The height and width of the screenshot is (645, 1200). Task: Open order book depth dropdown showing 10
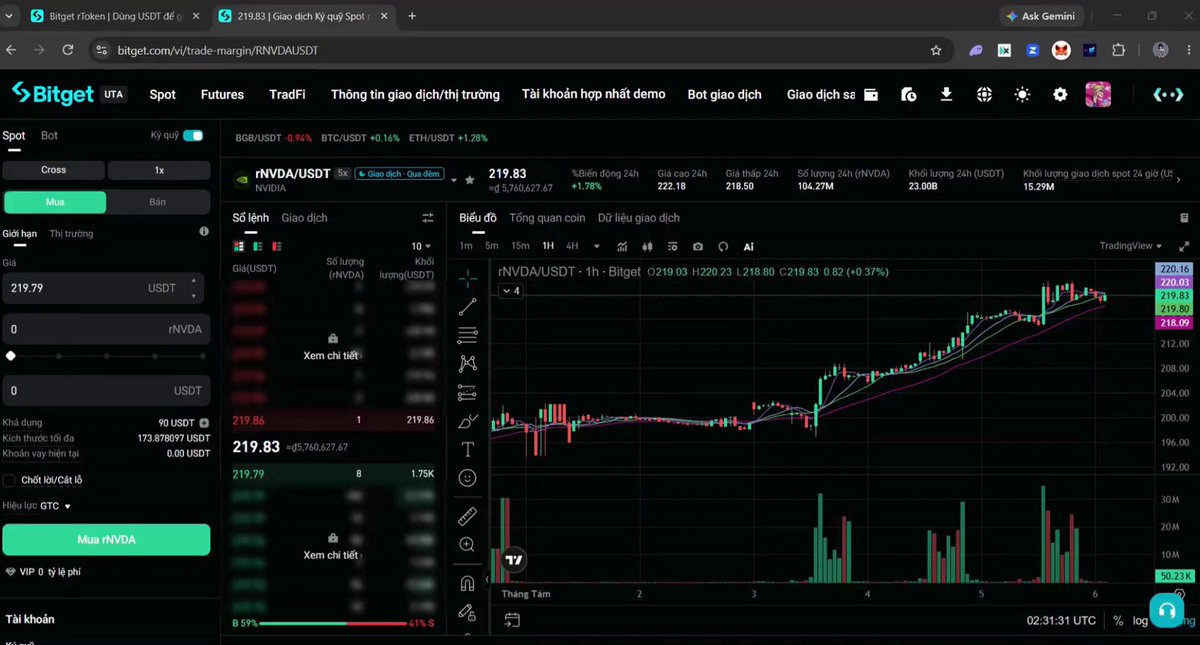point(422,246)
